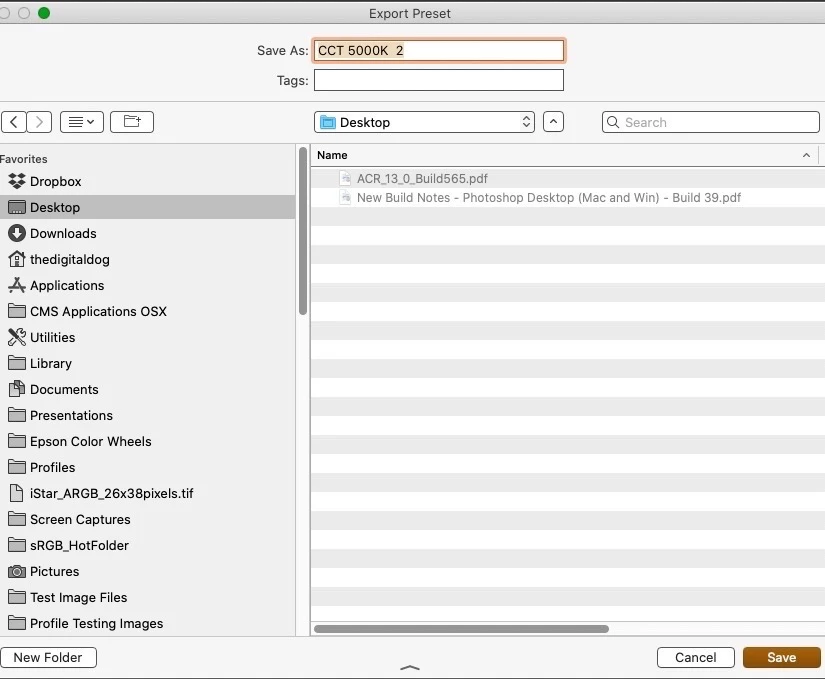Click the New Folder button
This screenshot has width=825, height=679.
48,657
